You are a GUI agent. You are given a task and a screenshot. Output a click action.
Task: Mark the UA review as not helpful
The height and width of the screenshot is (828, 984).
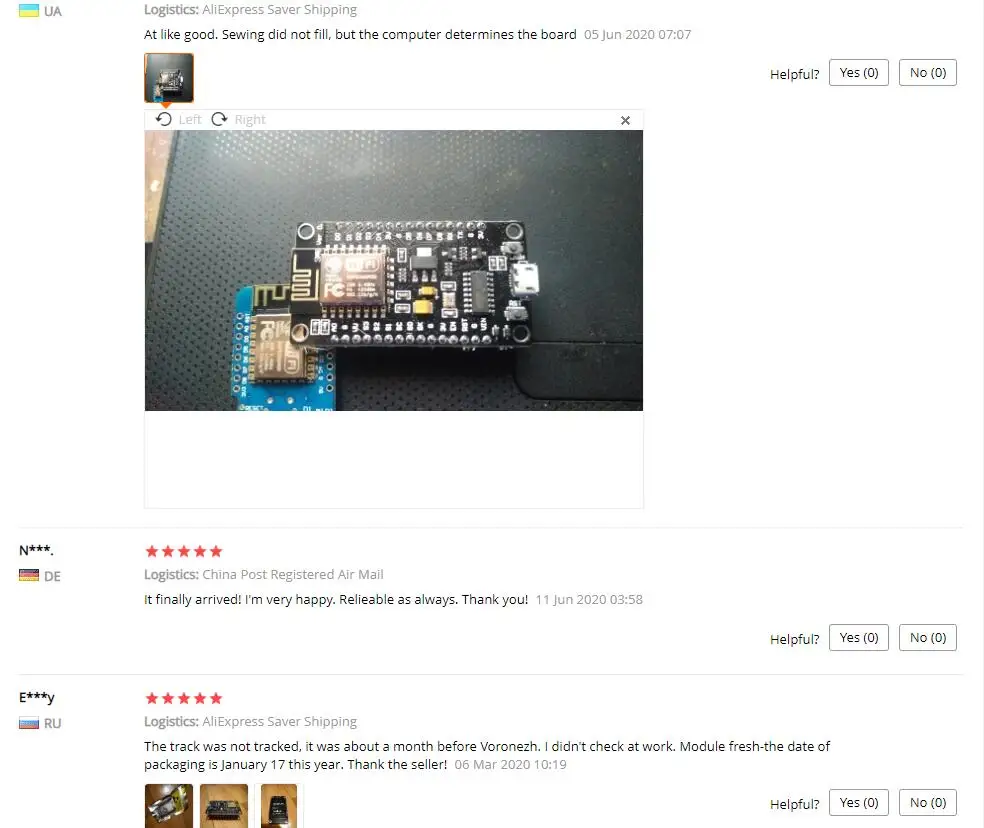(928, 73)
